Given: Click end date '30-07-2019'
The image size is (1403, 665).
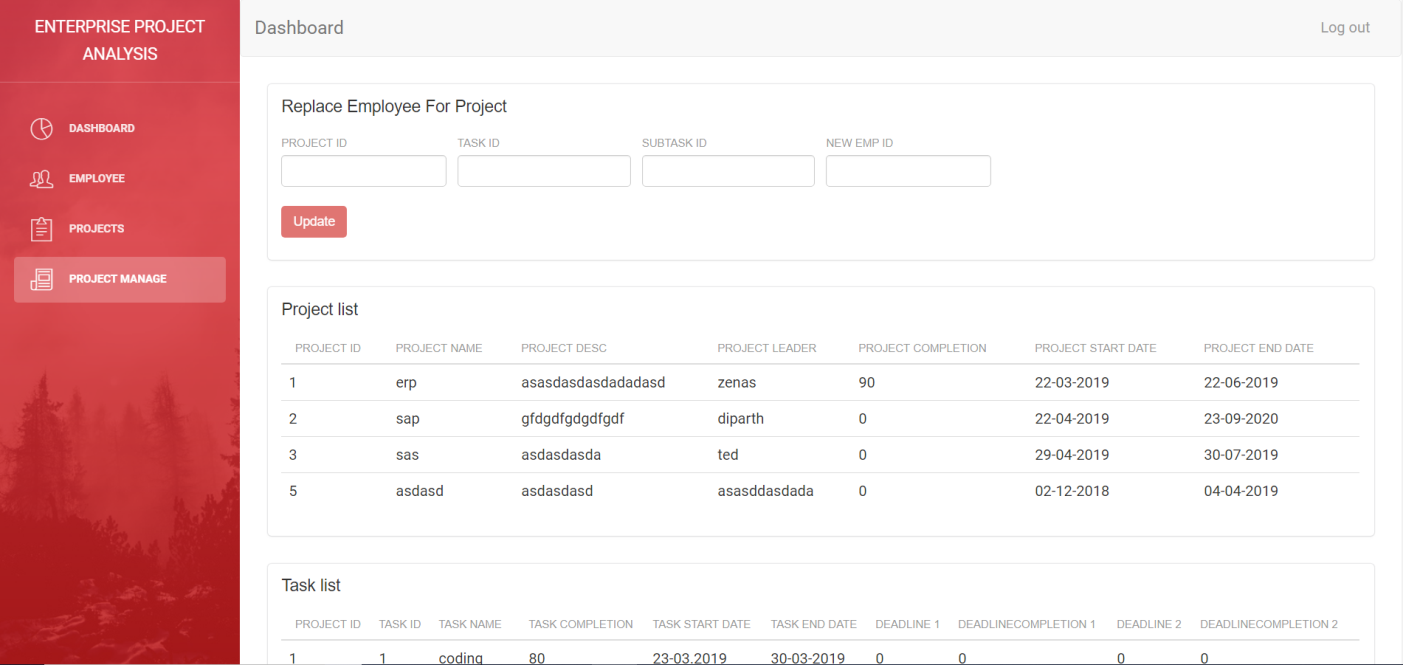Looking at the screenshot, I should (1241, 455).
